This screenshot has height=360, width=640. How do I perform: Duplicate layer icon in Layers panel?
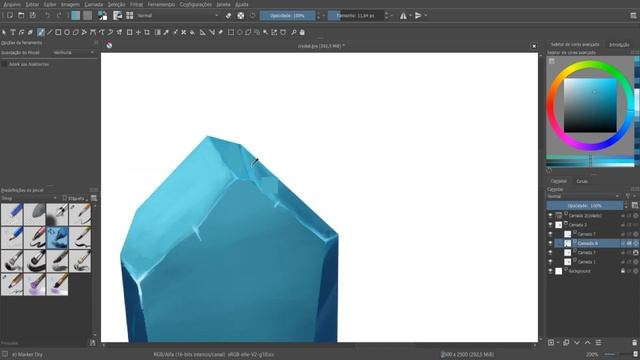tap(566, 342)
